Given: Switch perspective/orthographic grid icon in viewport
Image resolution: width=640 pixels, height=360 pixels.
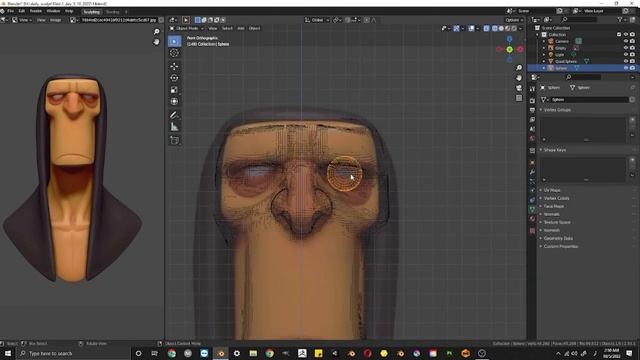Looking at the screenshot, I should click(519, 98).
